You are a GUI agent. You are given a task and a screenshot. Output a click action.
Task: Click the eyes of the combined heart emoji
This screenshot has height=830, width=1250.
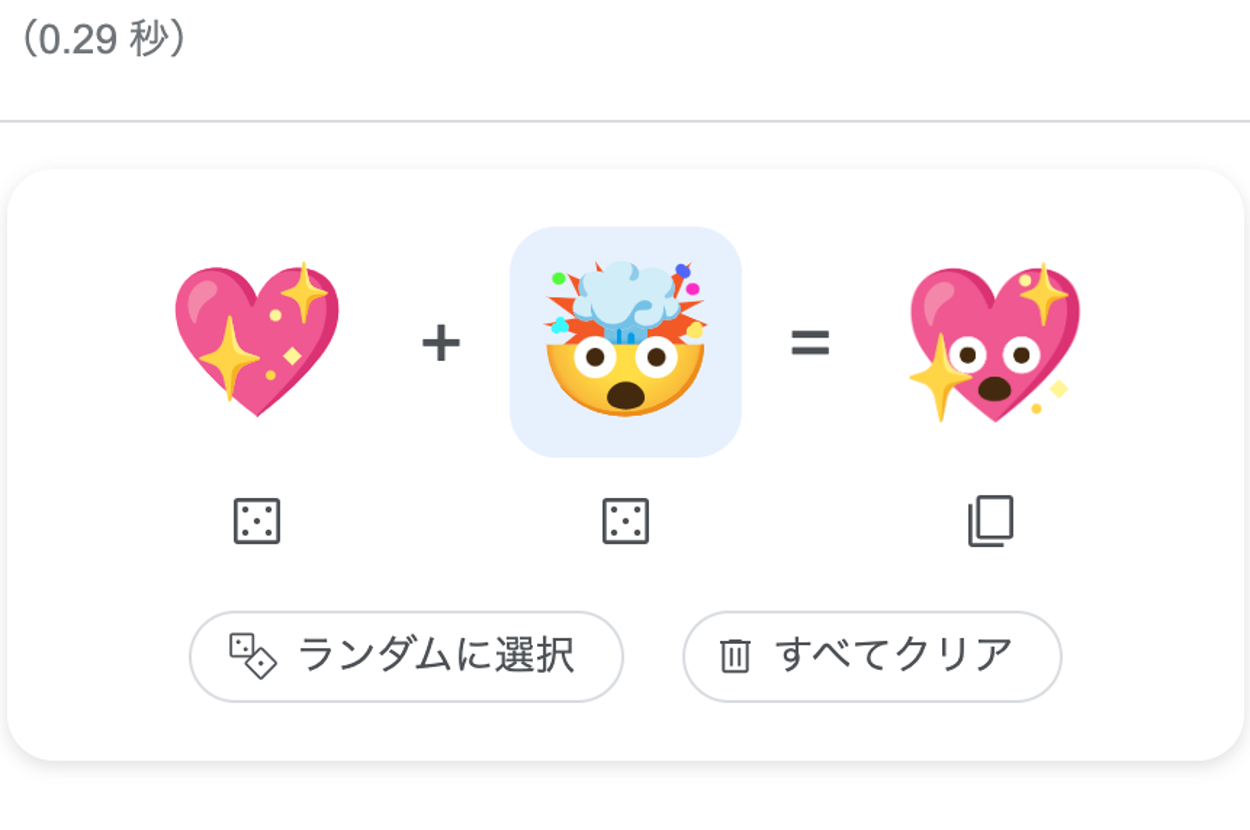[994, 353]
